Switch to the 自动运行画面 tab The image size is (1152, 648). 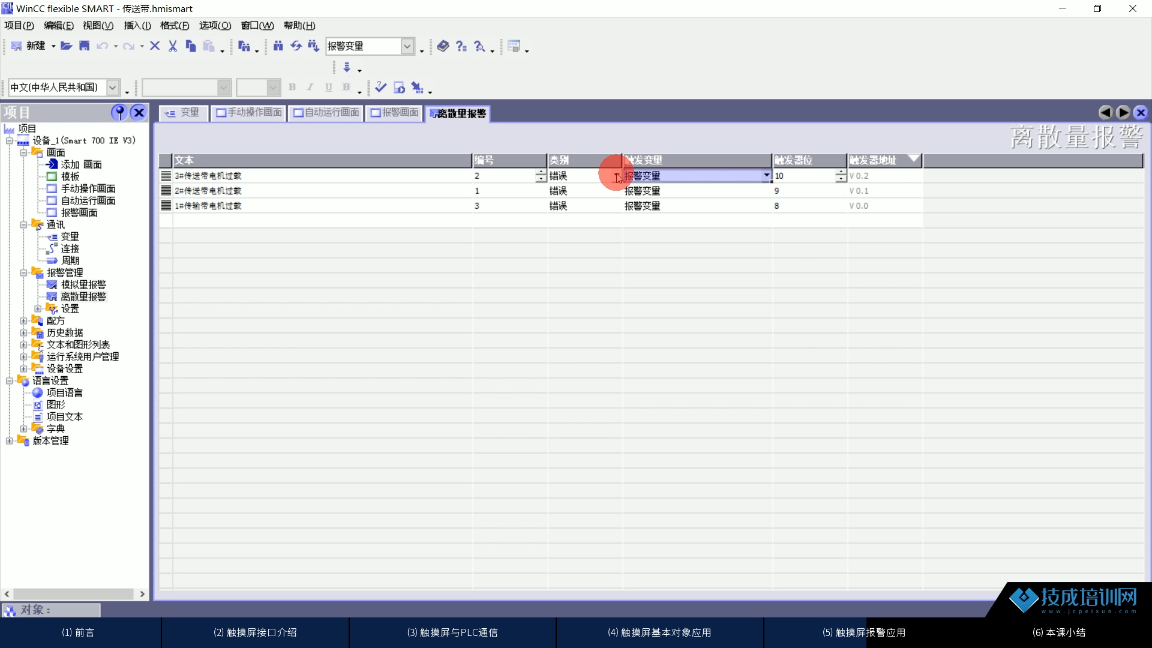[326, 113]
